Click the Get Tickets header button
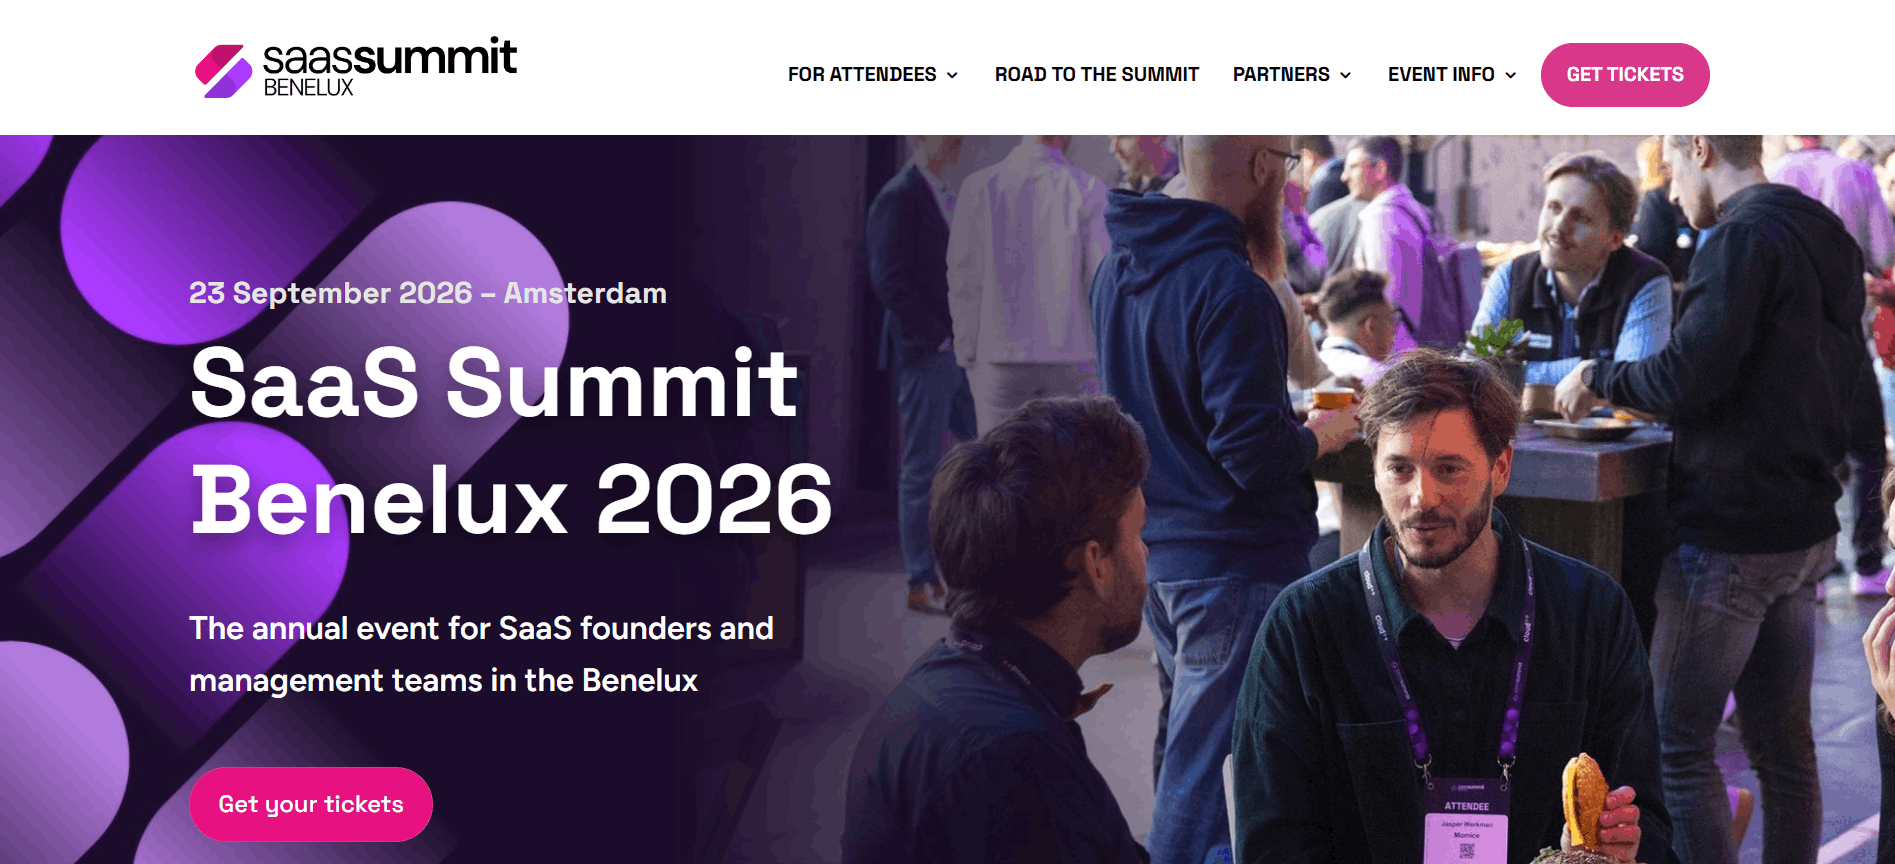Image resolution: width=1895 pixels, height=864 pixels. 1625,75
